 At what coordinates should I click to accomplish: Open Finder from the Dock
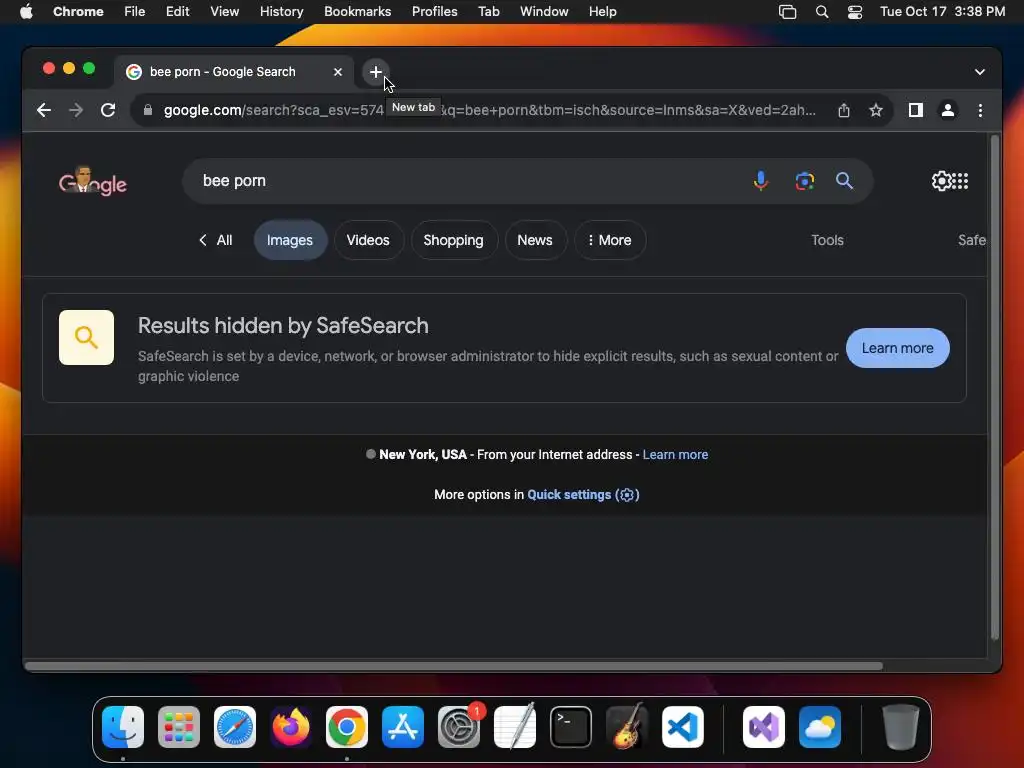(123, 727)
